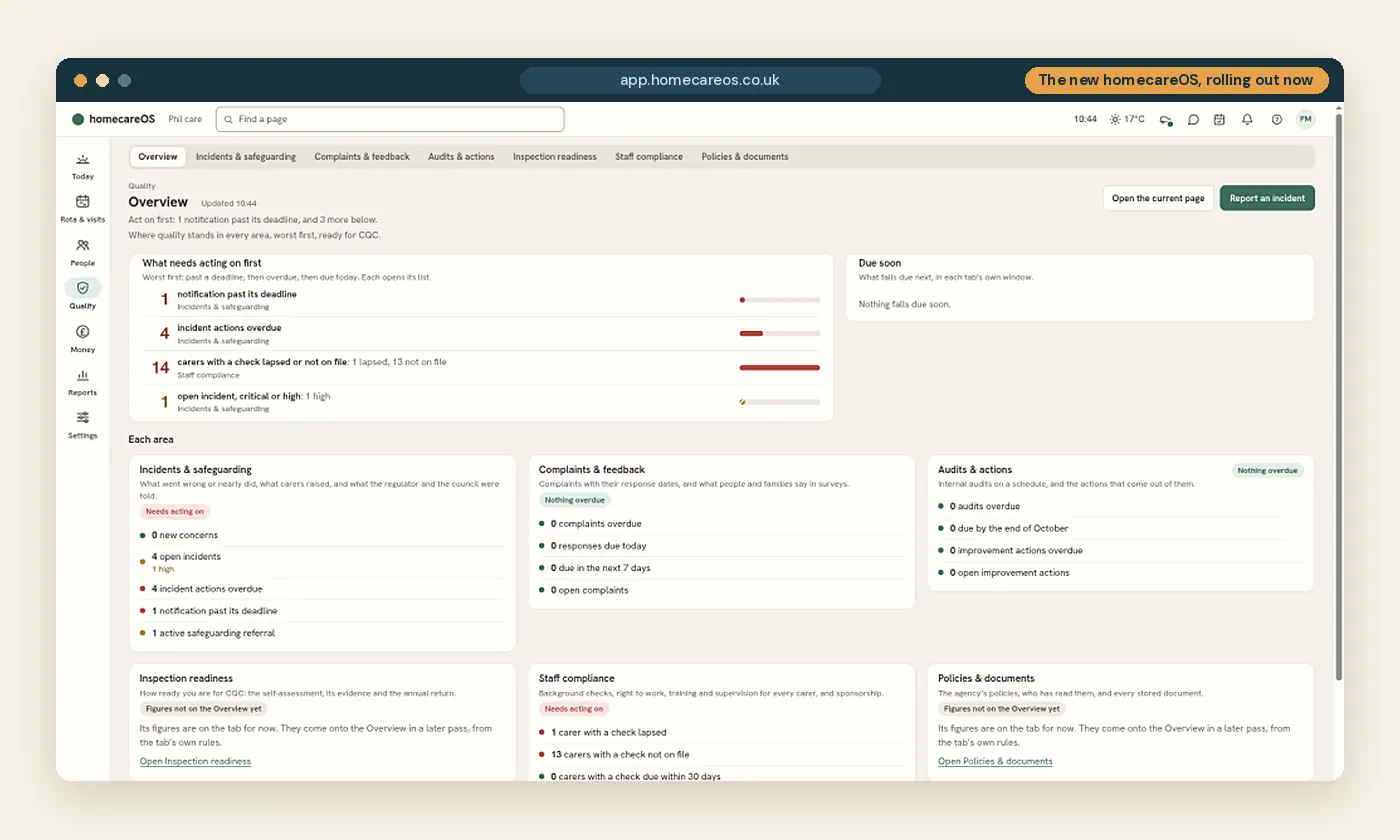The width and height of the screenshot is (1400, 840).
Task: Open the sync status icon with green dot
Action: click(x=1166, y=119)
